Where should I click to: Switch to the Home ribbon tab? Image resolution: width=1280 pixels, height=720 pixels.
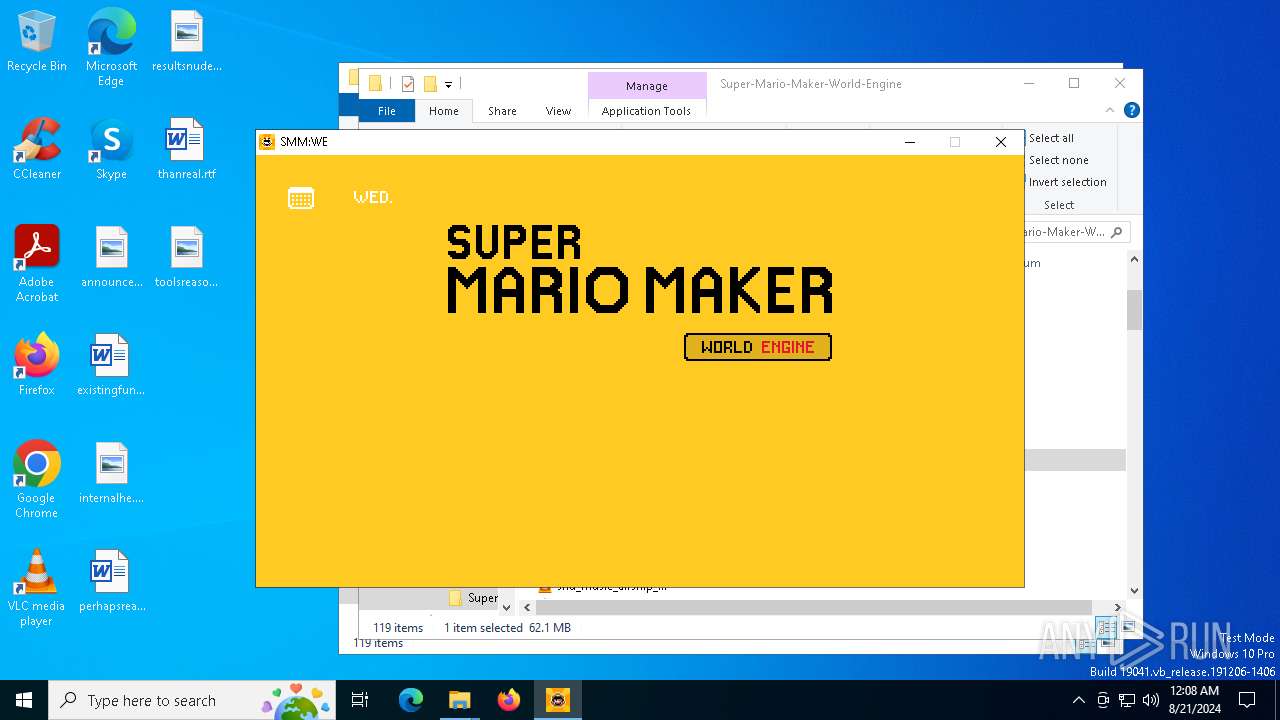443,111
